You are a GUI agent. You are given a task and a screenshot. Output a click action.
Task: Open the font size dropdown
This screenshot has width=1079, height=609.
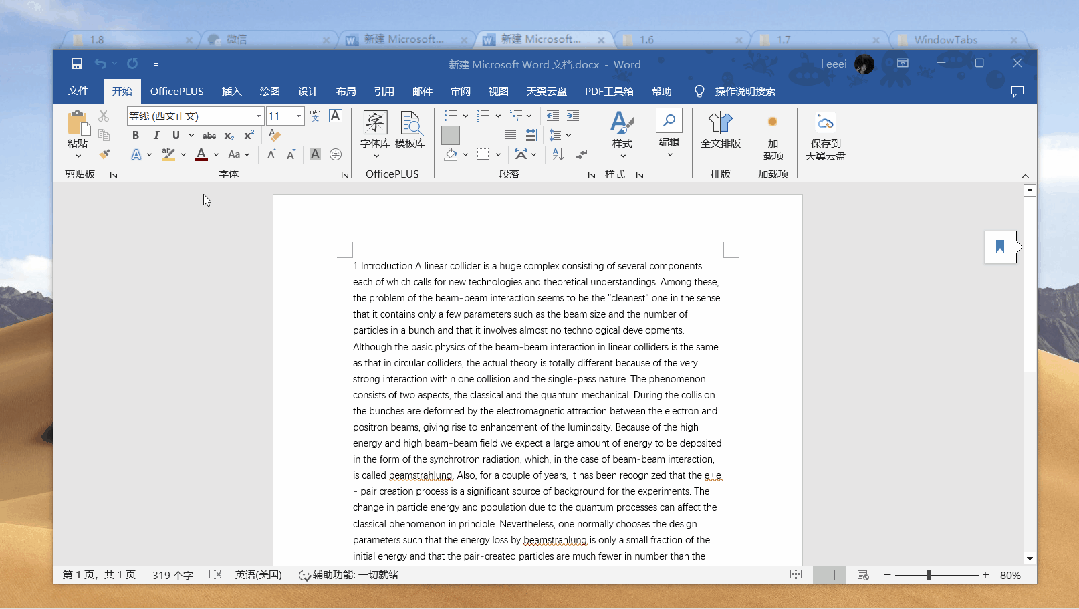tap(299, 116)
